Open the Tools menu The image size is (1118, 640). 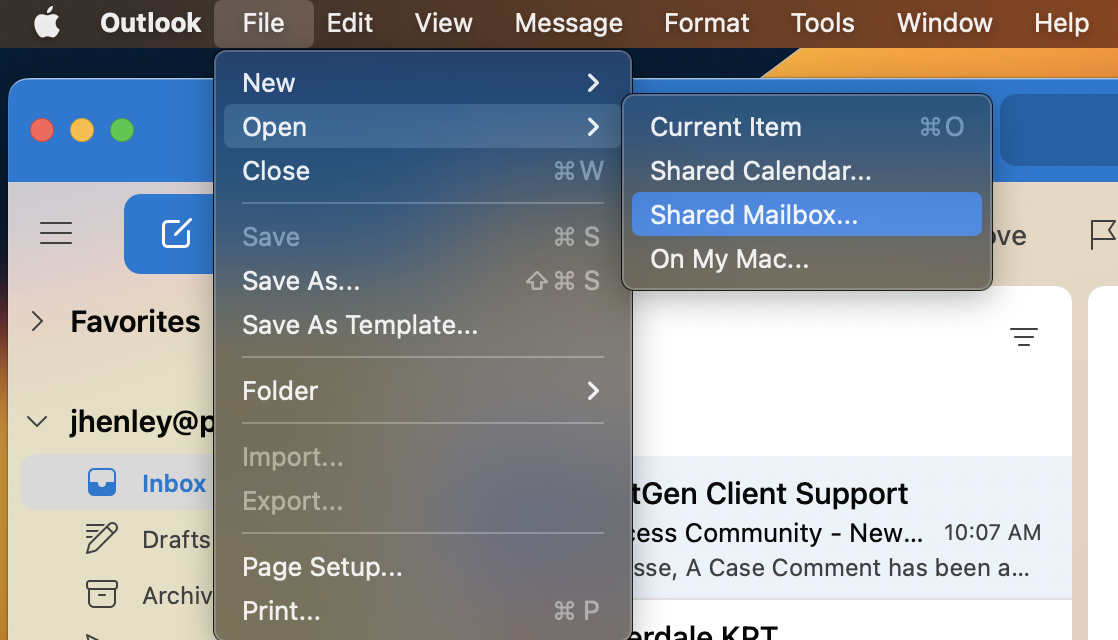pos(822,23)
